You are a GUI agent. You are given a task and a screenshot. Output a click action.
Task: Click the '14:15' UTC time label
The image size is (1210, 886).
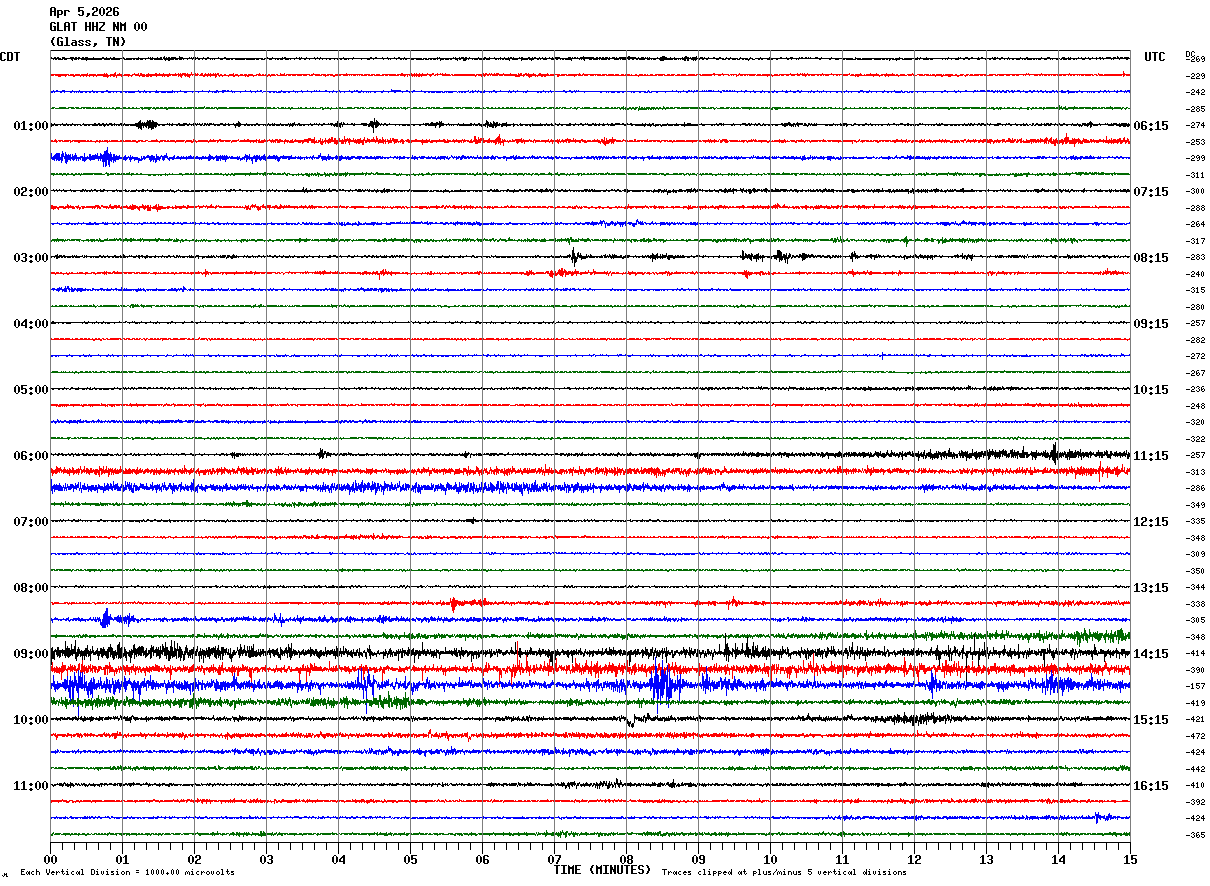click(1152, 654)
